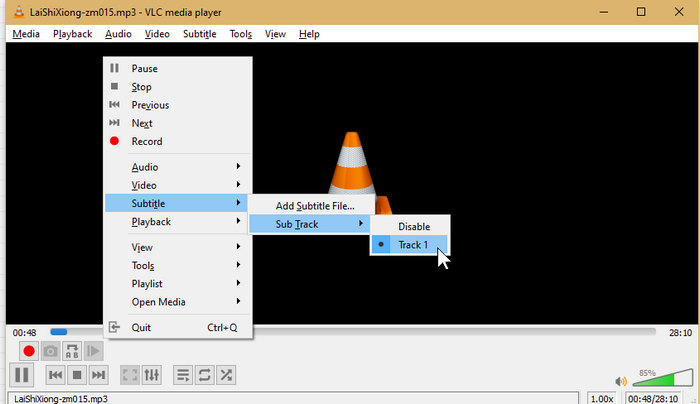
Task: Click the red Record button in the toolbar
Action: click(x=29, y=351)
